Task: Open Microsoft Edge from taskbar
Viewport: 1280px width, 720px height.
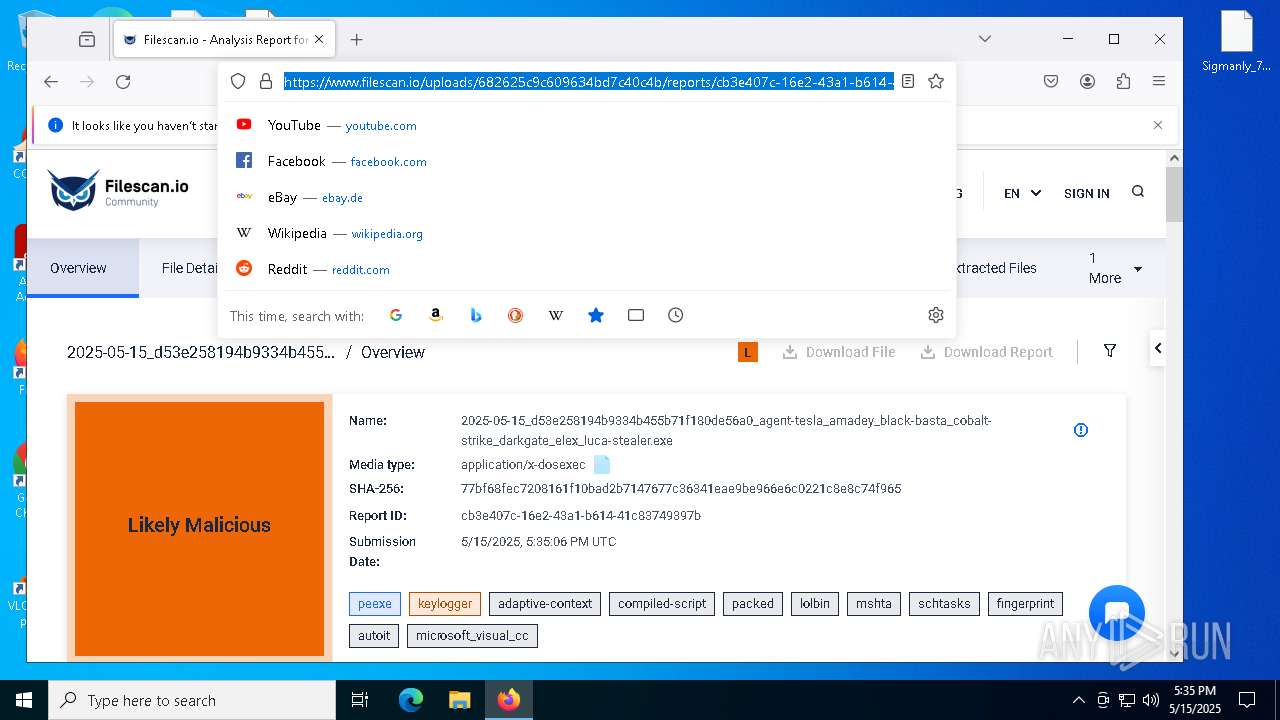Action: tap(411, 700)
